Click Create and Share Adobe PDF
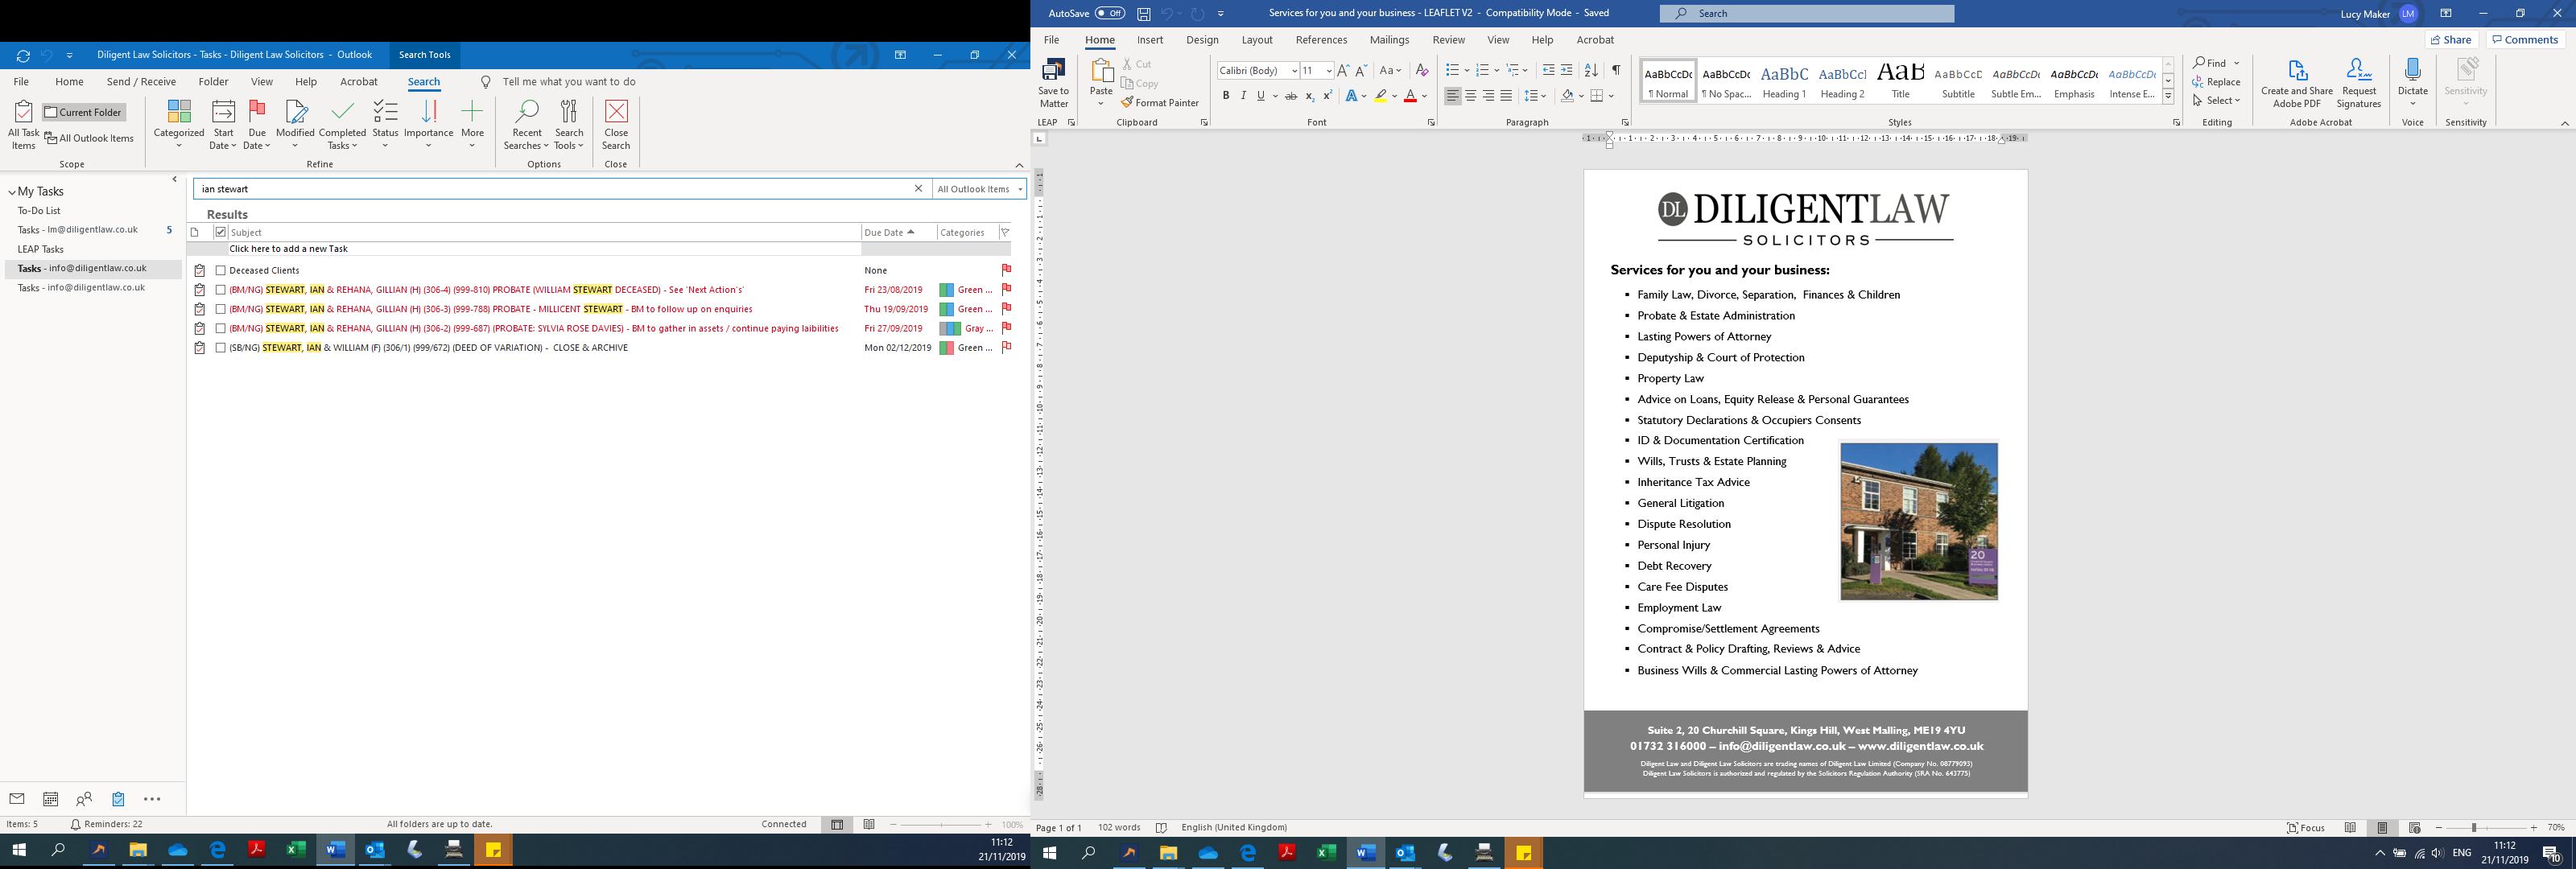The width and height of the screenshot is (2576, 869). pyautogui.click(x=2297, y=73)
